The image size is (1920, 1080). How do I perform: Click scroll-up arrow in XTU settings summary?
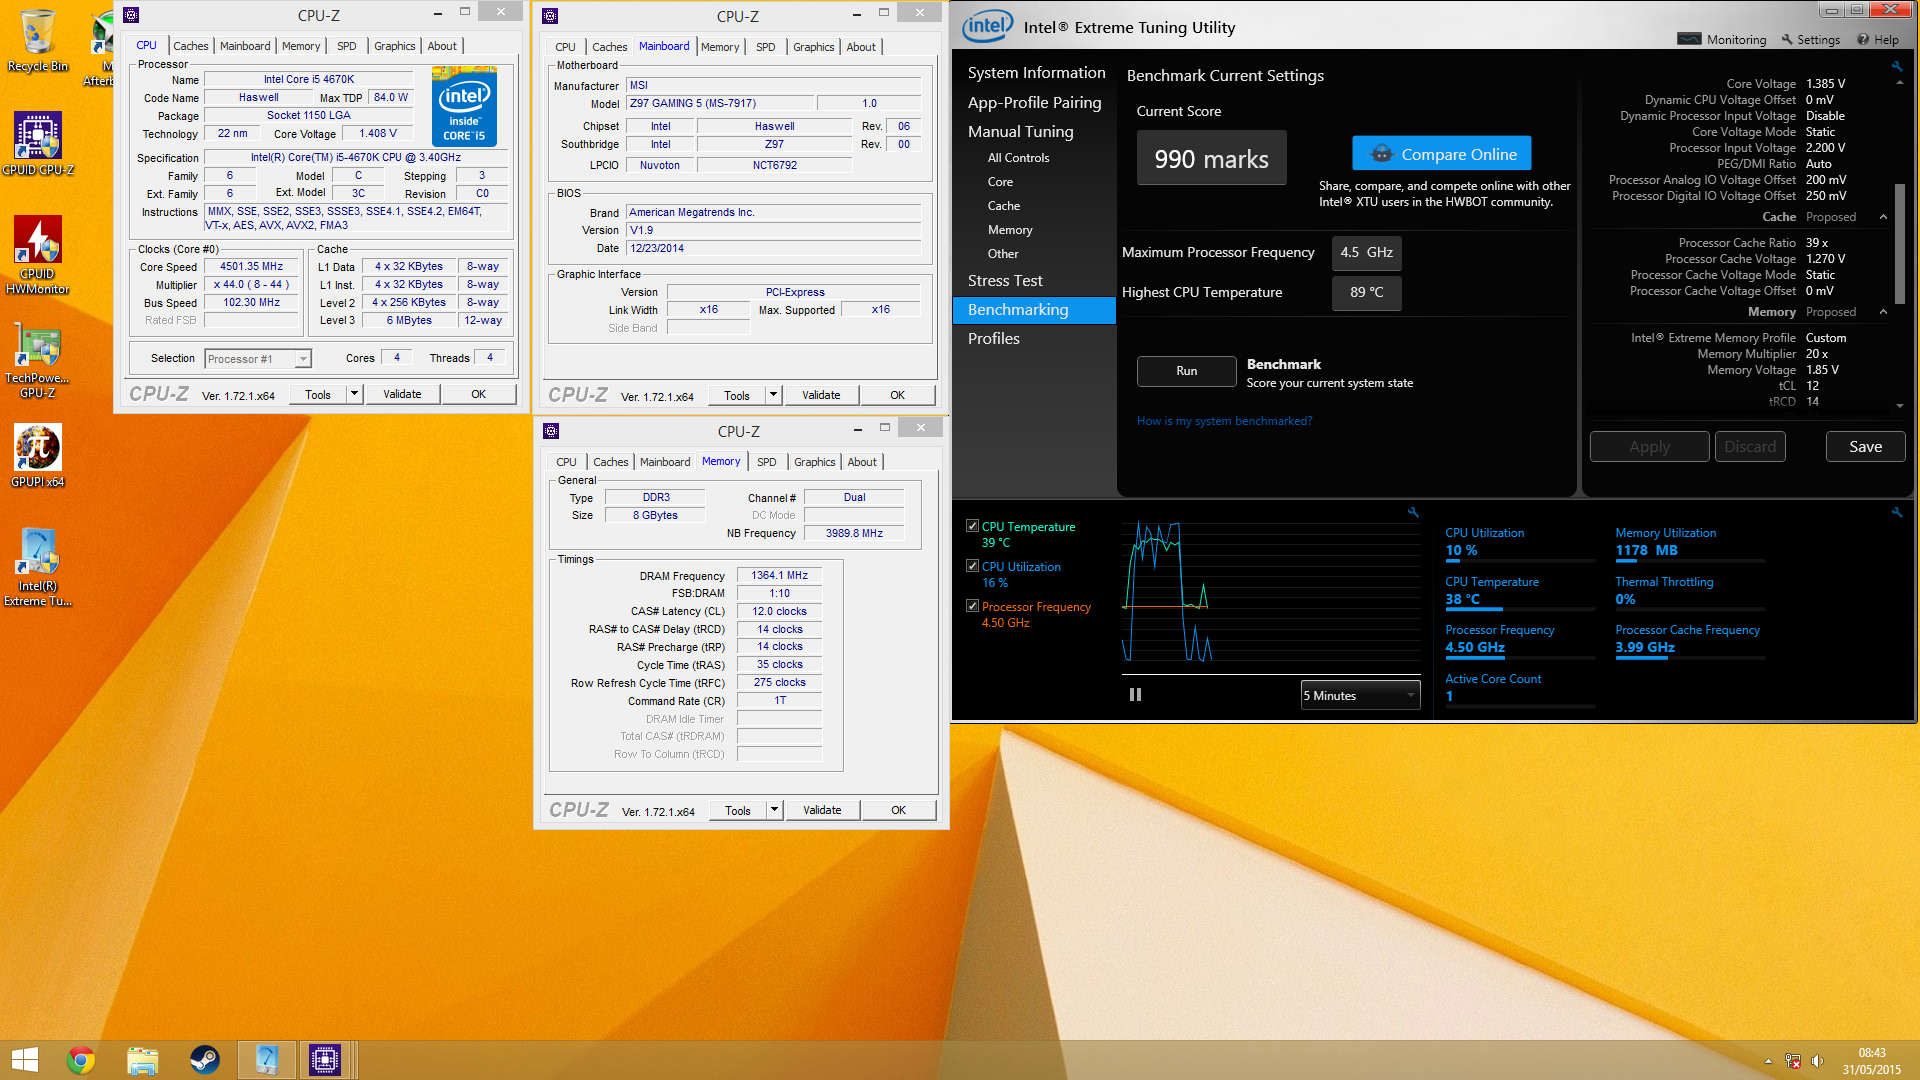(1900, 82)
